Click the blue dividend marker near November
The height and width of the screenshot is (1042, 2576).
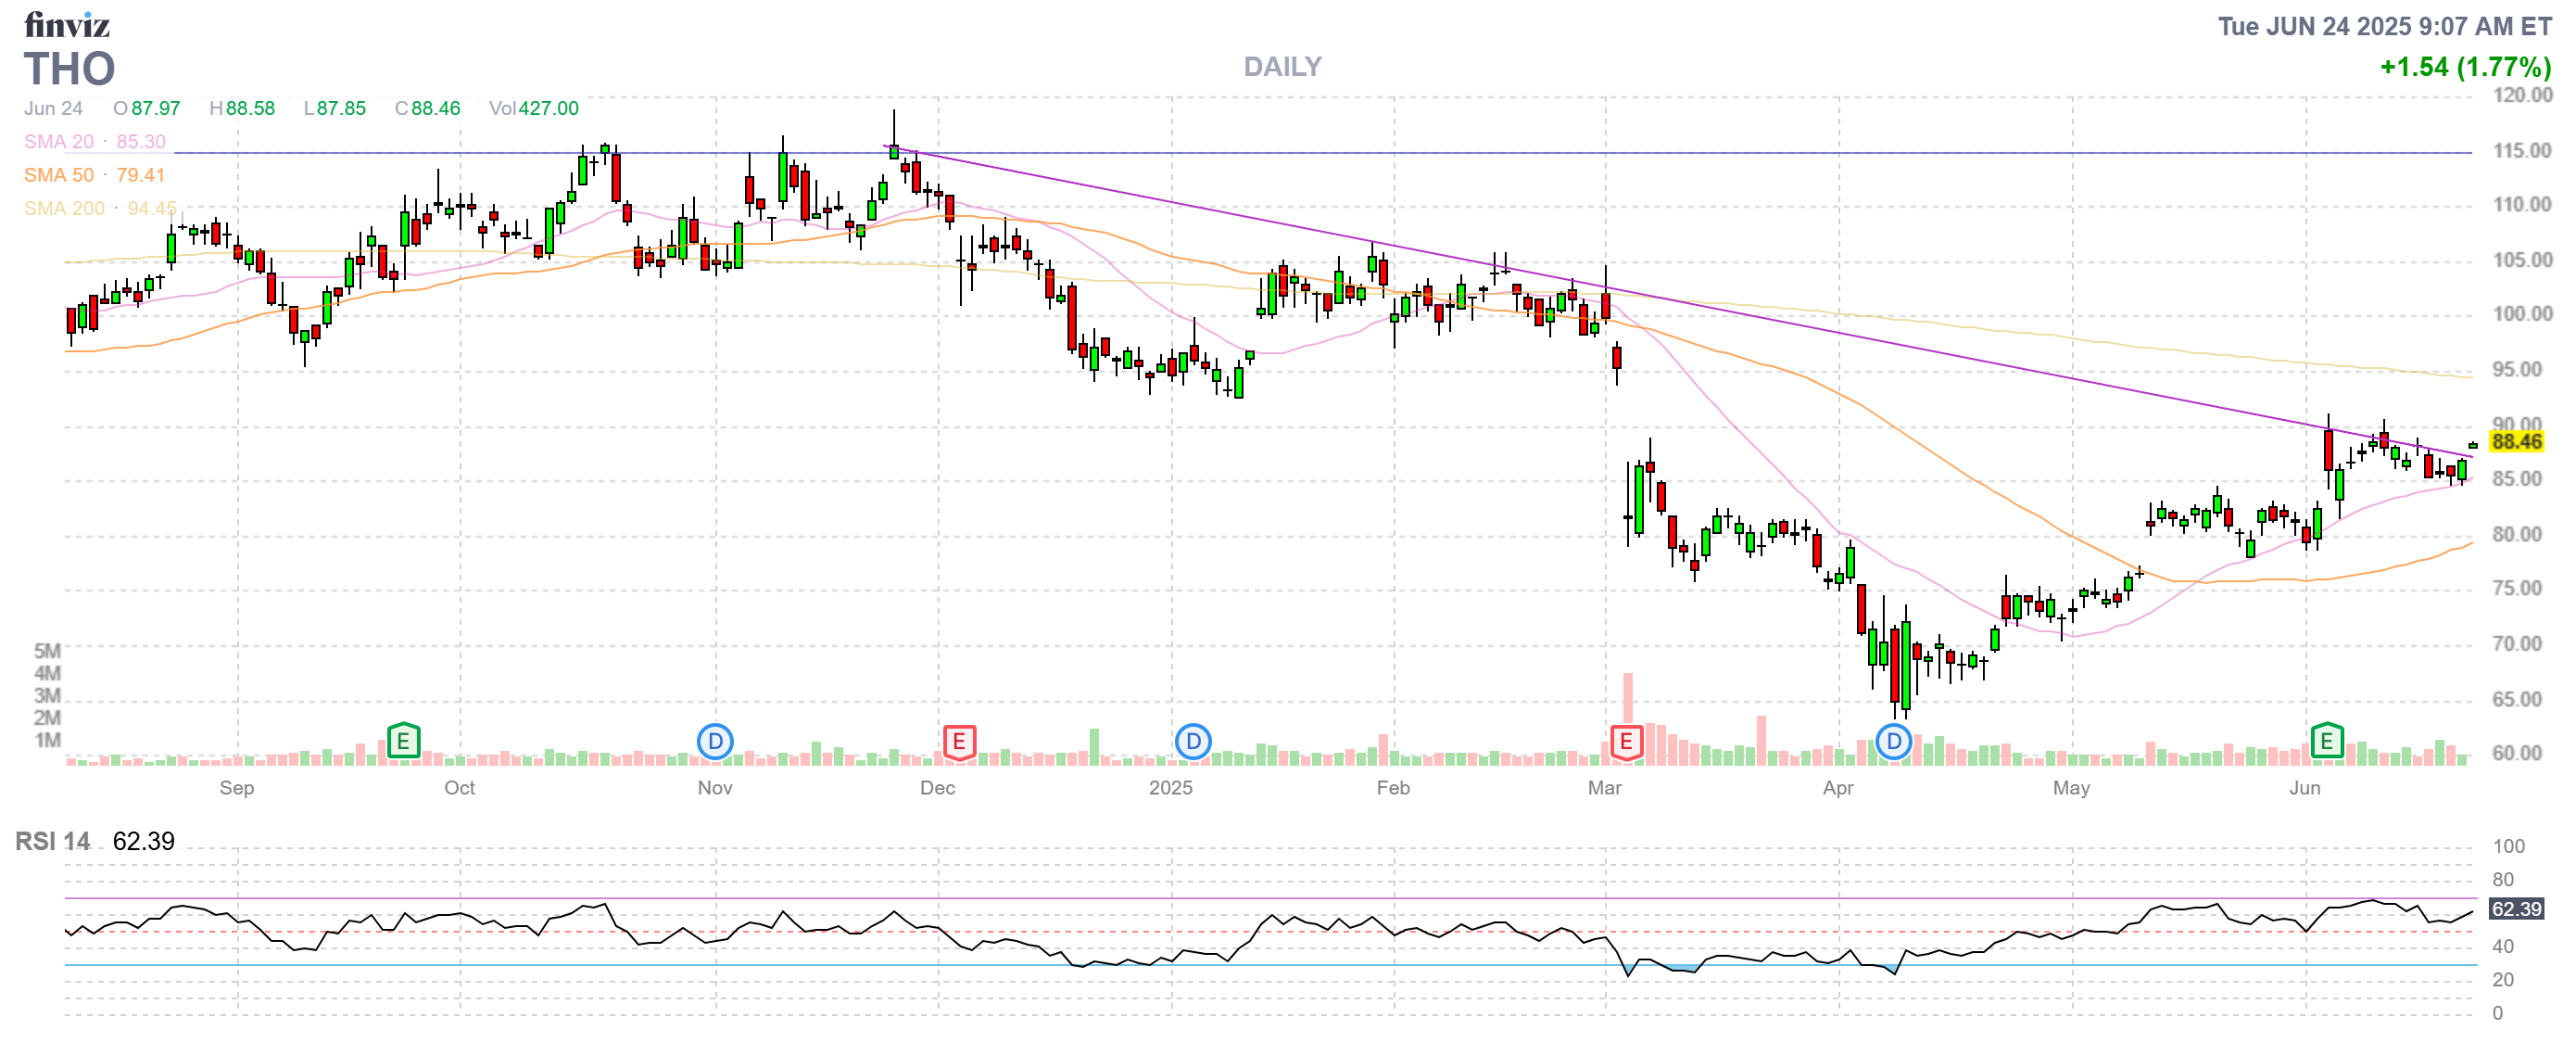715,741
